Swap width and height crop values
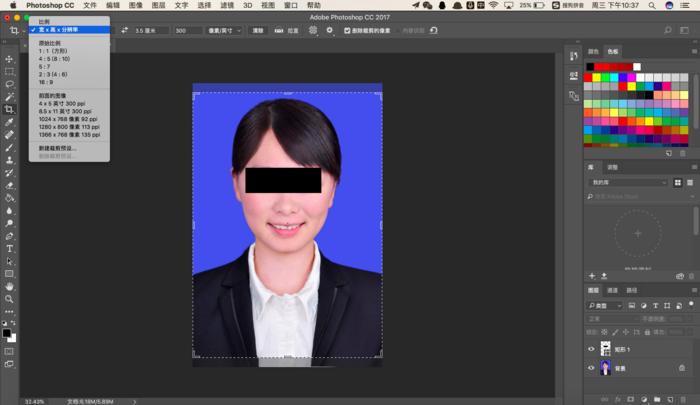700x405 pixels. (124, 30)
